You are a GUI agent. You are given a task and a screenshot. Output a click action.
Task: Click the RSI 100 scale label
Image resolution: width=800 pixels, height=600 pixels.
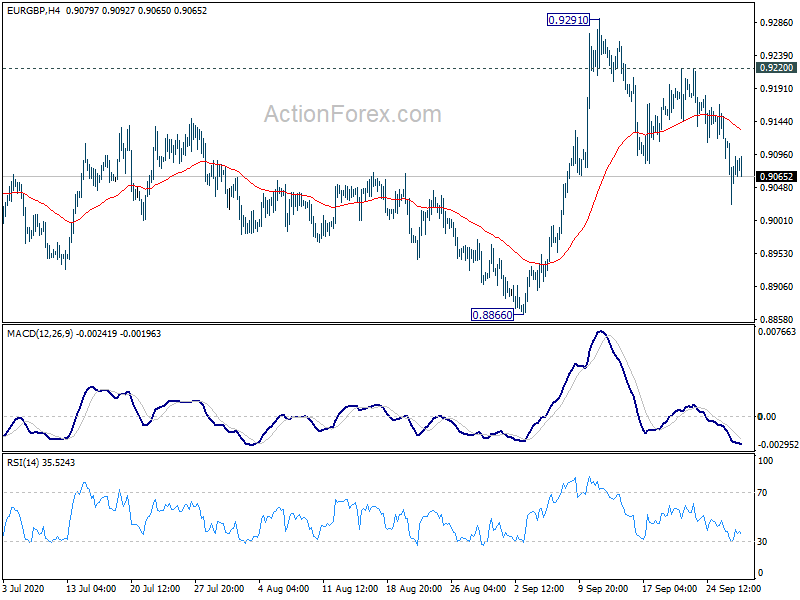(x=765, y=461)
